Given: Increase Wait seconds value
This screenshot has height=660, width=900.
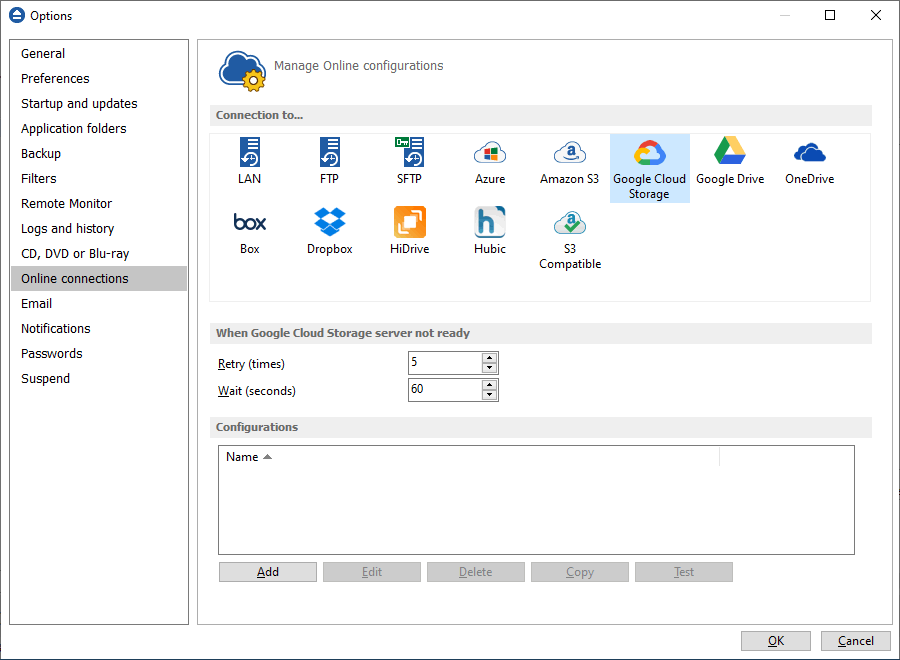Looking at the screenshot, I should click(489, 385).
